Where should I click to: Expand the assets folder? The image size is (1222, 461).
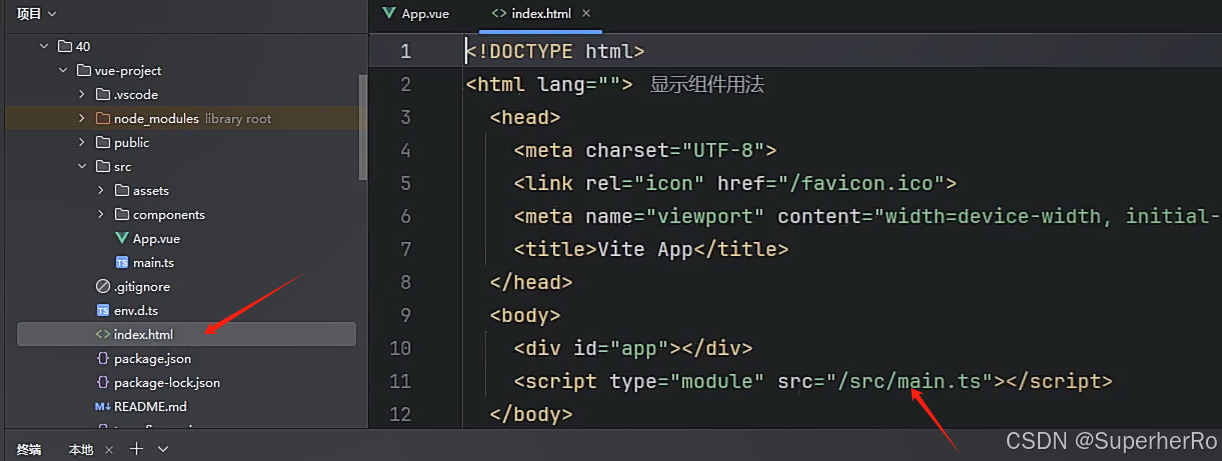[101, 190]
